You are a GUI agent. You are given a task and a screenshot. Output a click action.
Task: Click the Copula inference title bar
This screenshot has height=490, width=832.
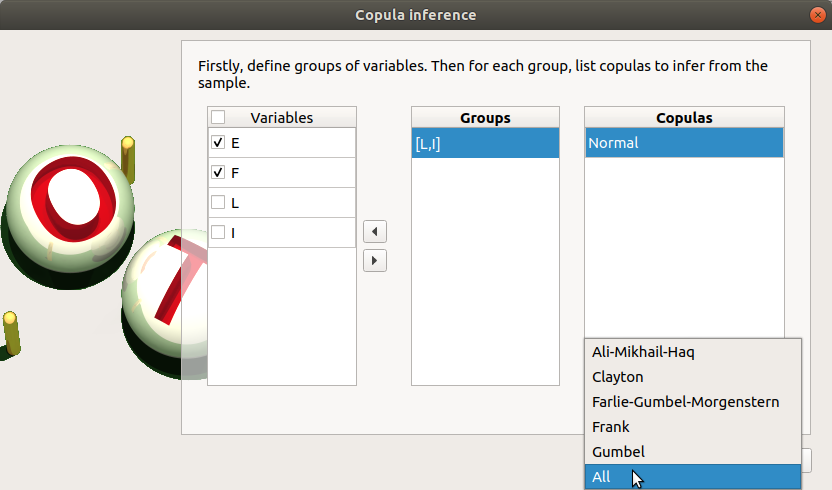coord(416,15)
